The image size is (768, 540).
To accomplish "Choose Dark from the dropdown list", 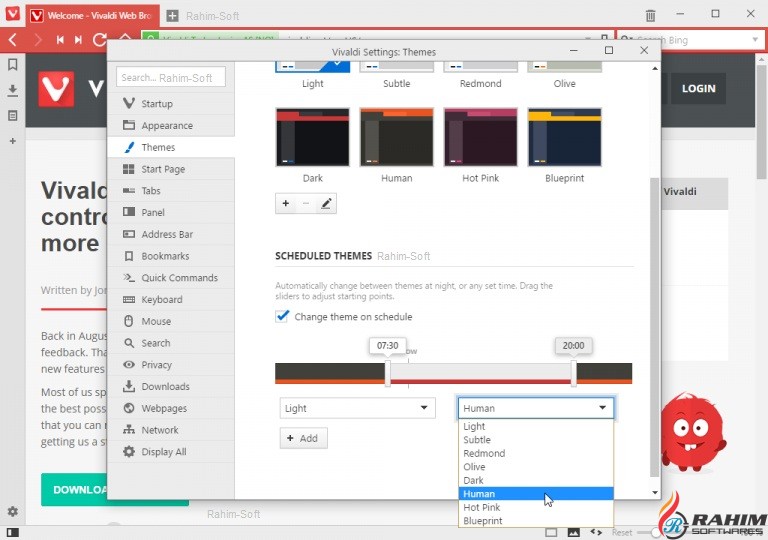I will pyautogui.click(x=536, y=480).
